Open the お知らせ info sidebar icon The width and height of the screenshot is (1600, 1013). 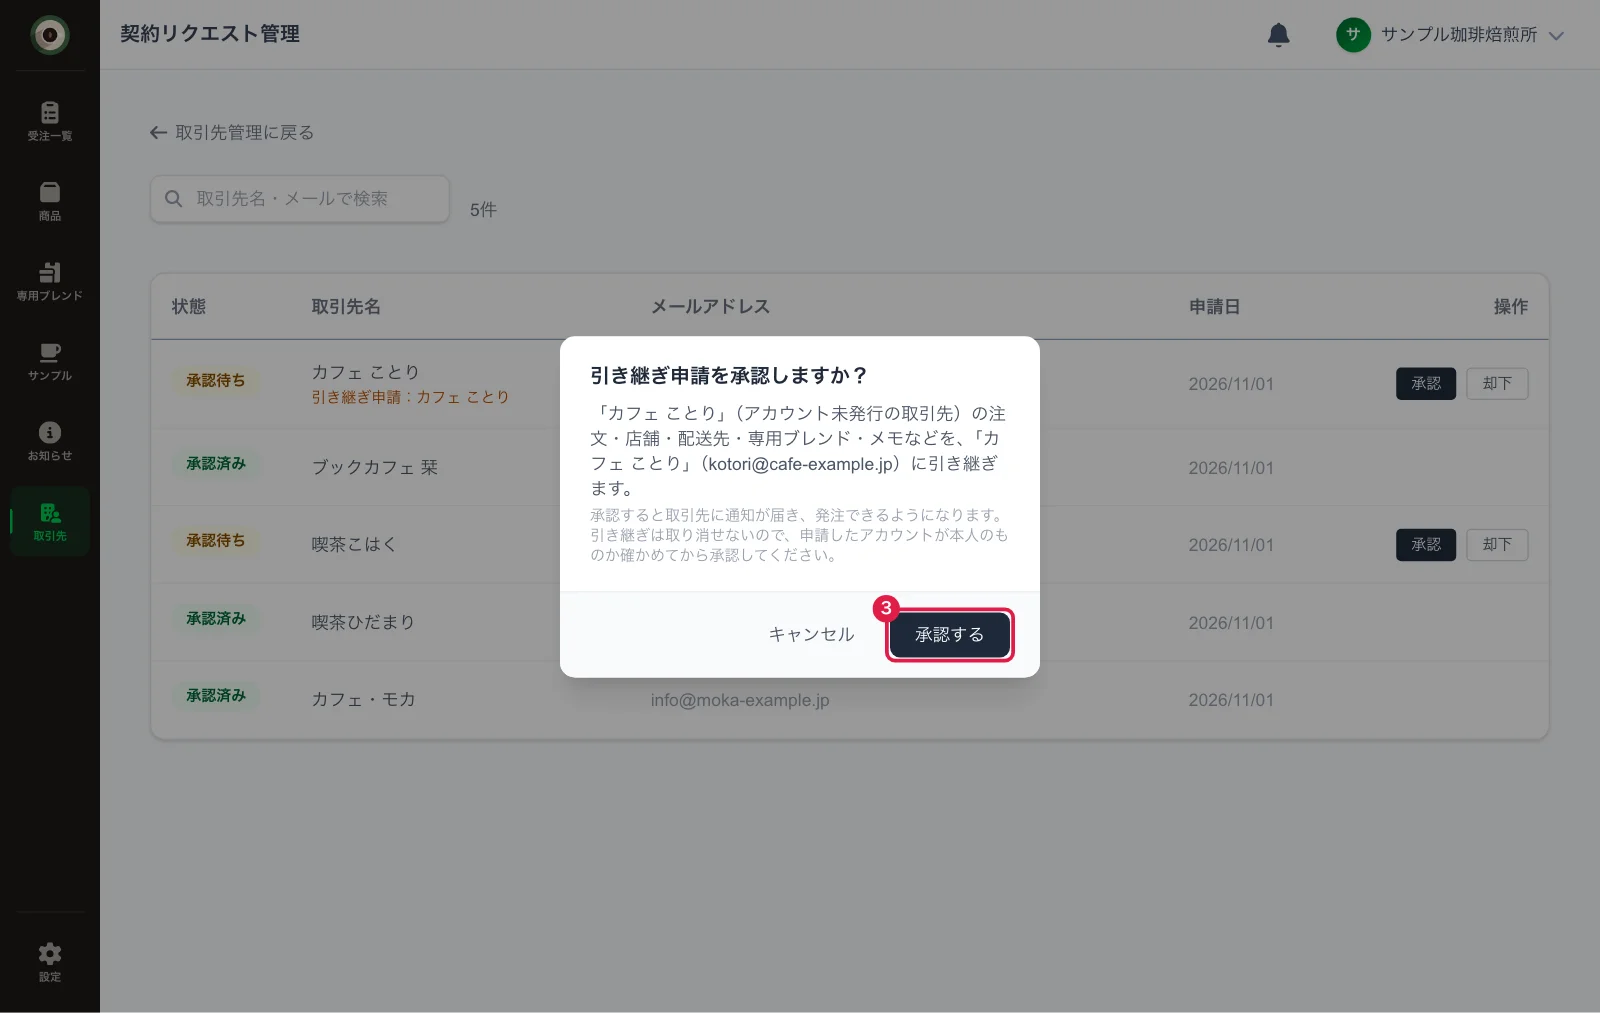click(49, 441)
